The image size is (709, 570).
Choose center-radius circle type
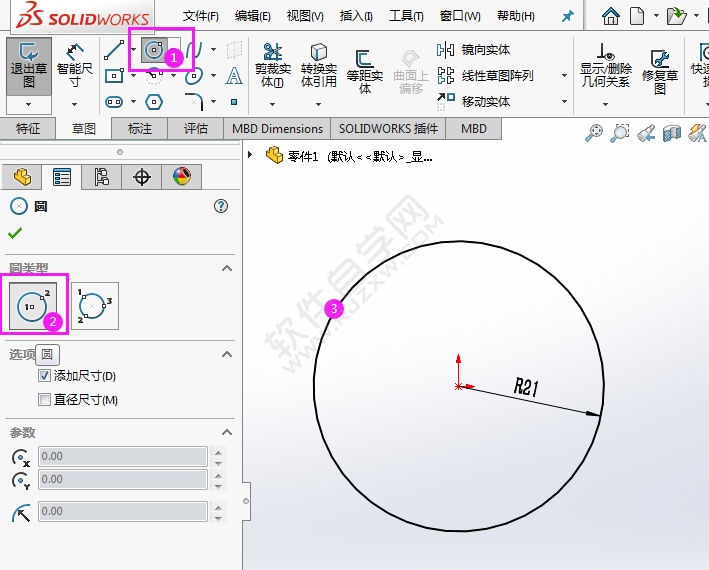click(x=33, y=306)
